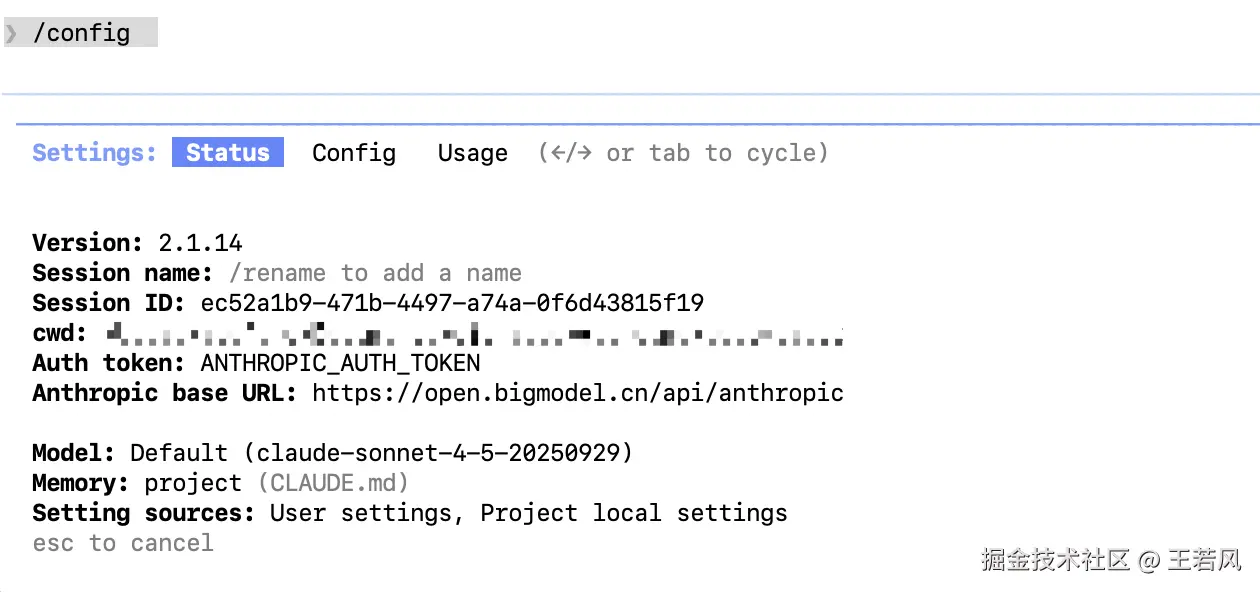Image resolution: width=1260 pixels, height=592 pixels.
Task: Click the claude-sonnet-4-5-20250929 model name
Action: point(438,453)
